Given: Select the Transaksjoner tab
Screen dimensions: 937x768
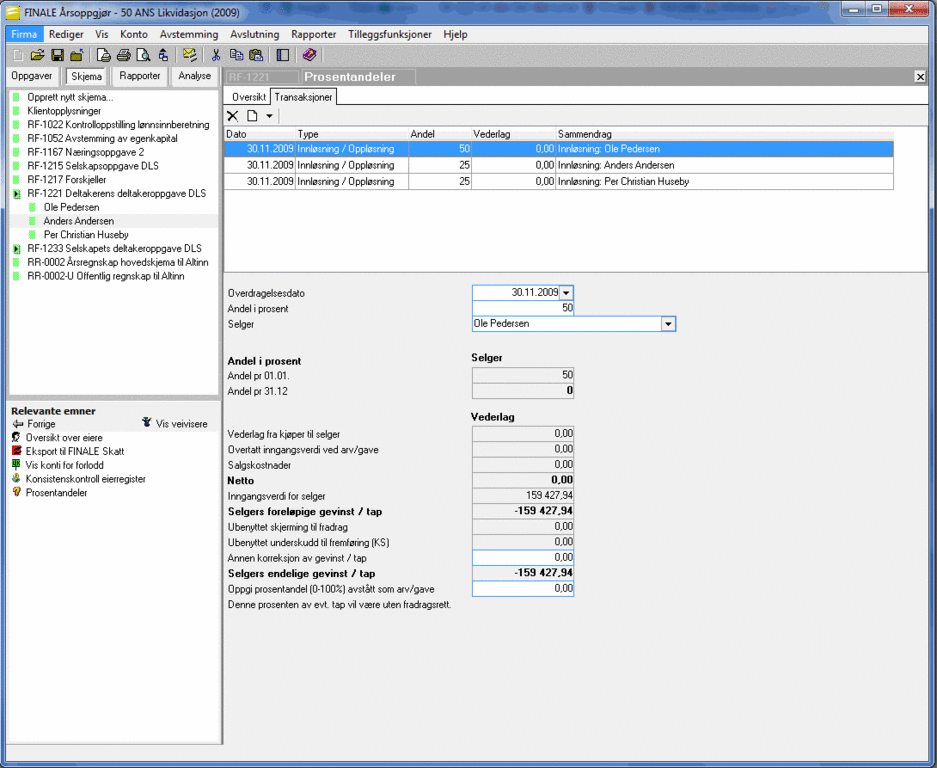Looking at the screenshot, I should point(304,97).
